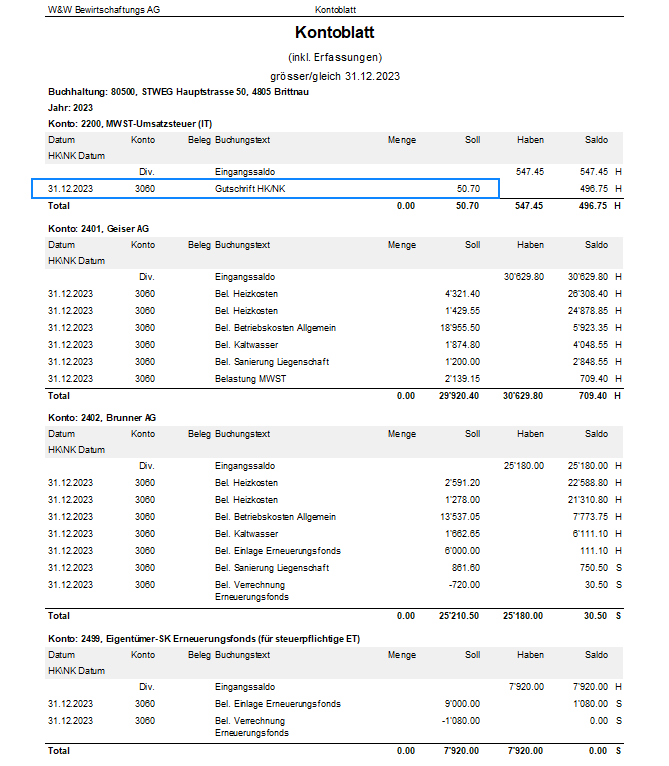Viewport: 669px width, 766px height.
Task: Click Soll amount 6'000.00
Action: (x=462, y=551)
